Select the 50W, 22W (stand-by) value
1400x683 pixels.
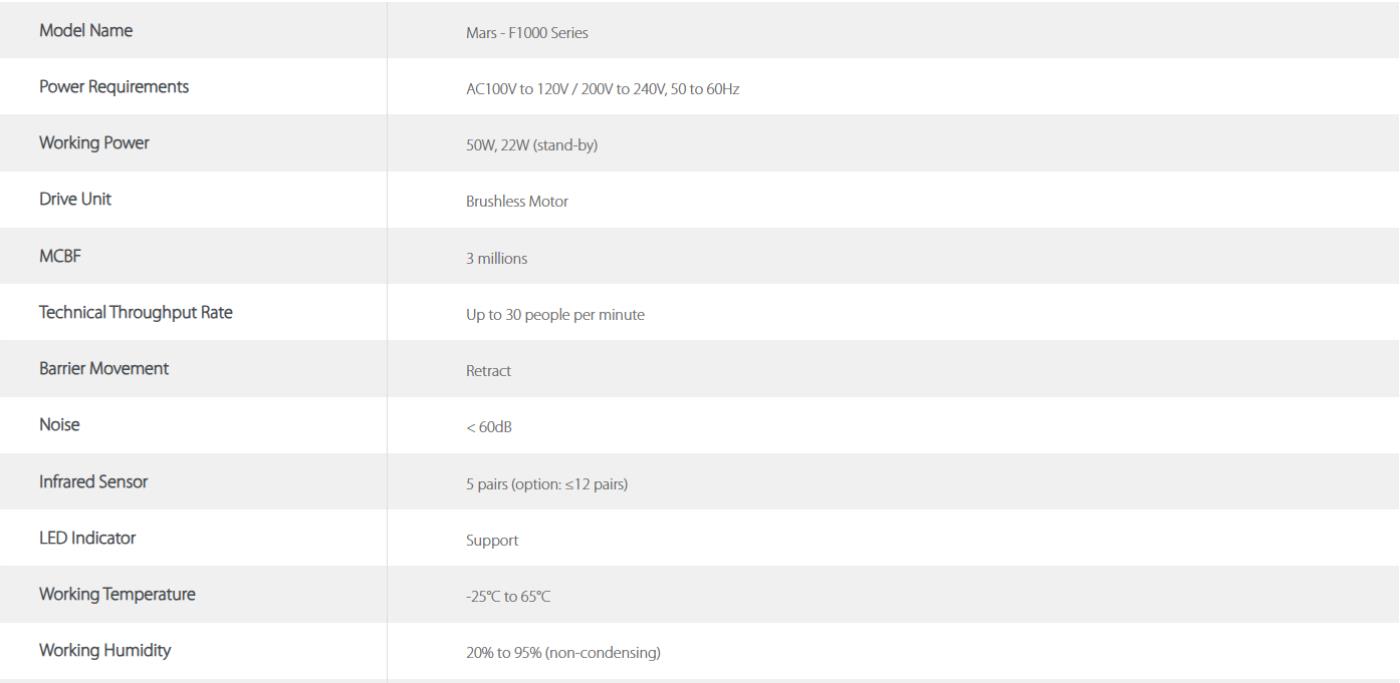pos(525,145)
